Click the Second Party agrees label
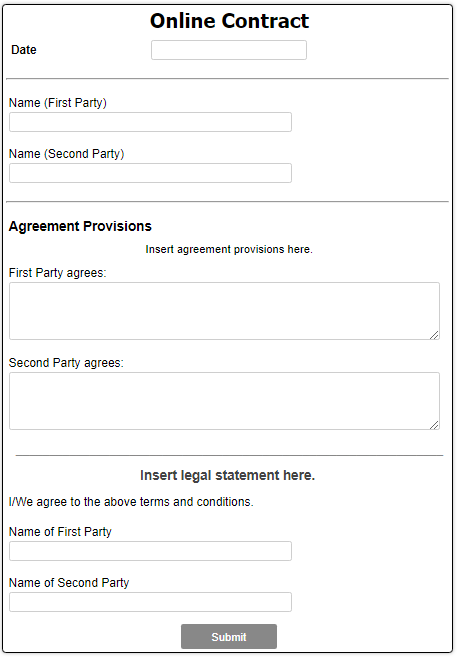 pyautogui.click(x=66, y=363)
